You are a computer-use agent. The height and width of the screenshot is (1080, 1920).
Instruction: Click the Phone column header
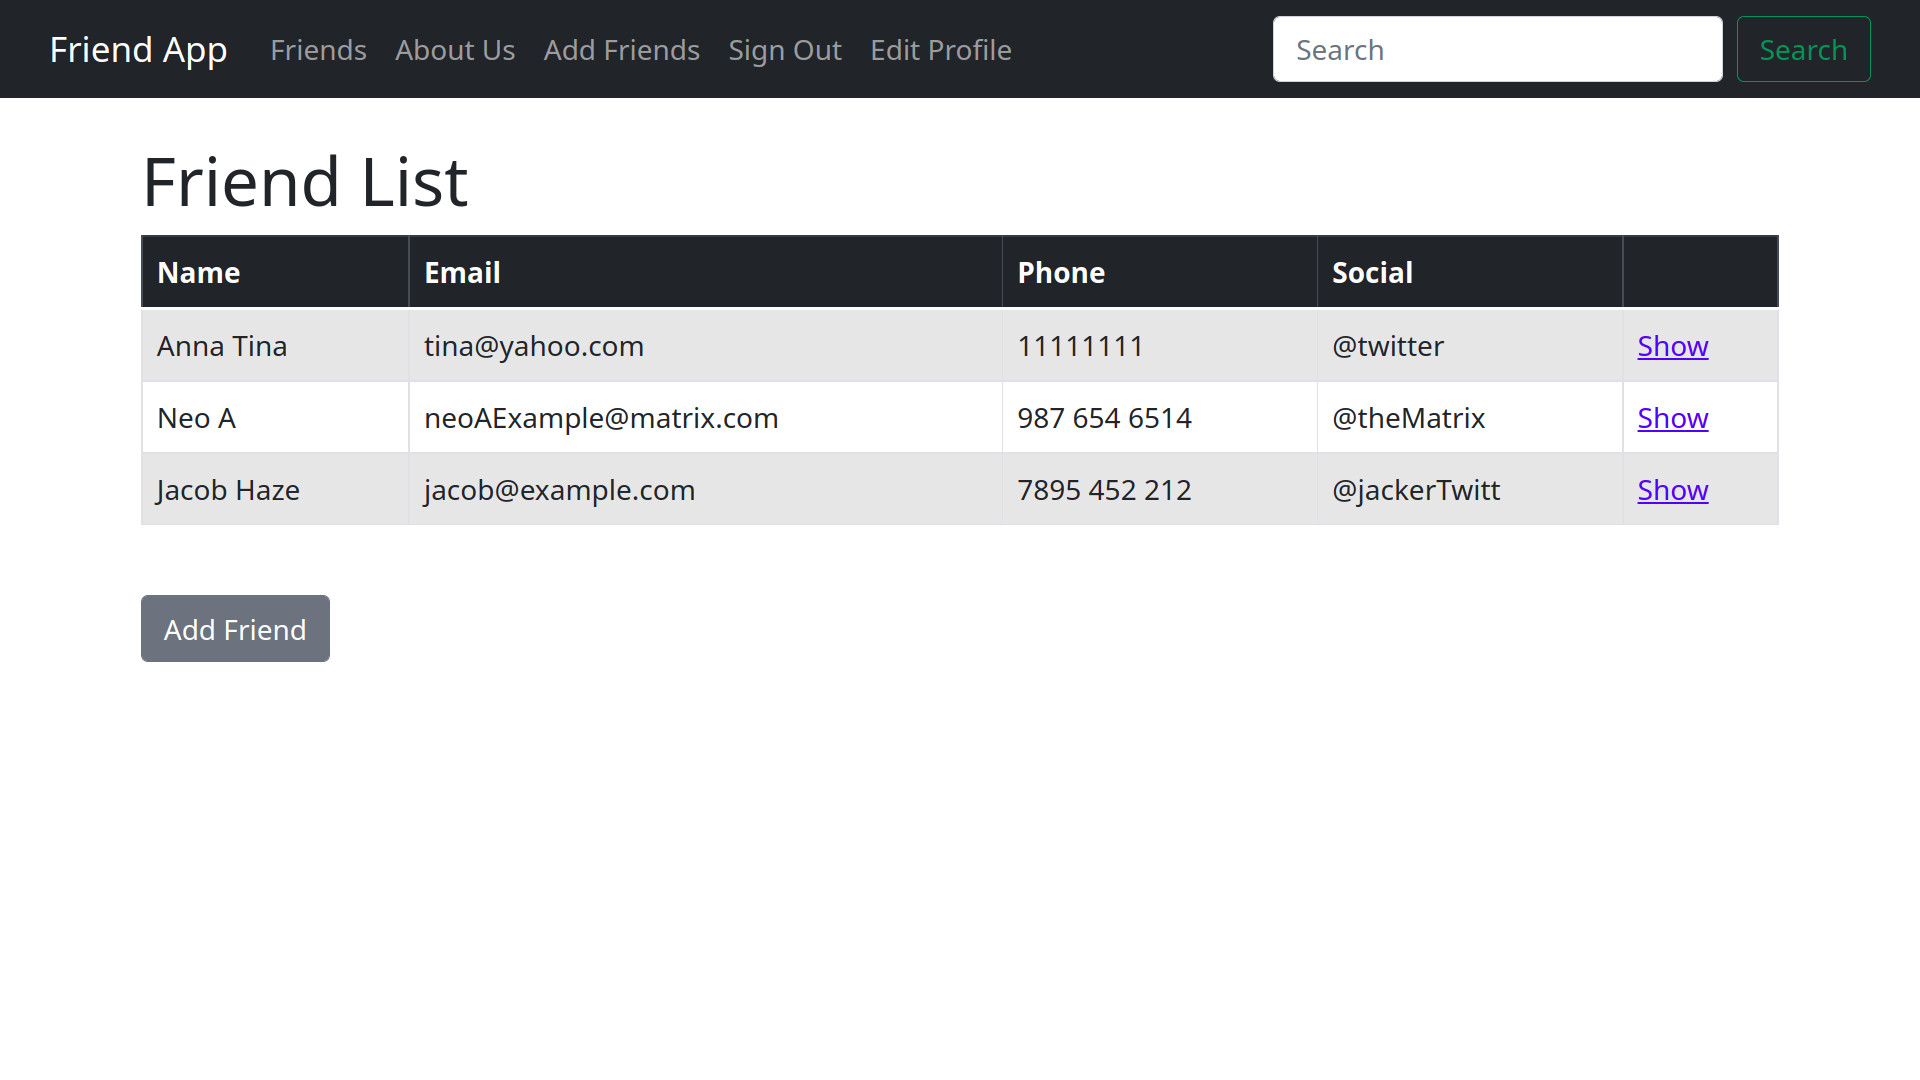click(1060, 273)
